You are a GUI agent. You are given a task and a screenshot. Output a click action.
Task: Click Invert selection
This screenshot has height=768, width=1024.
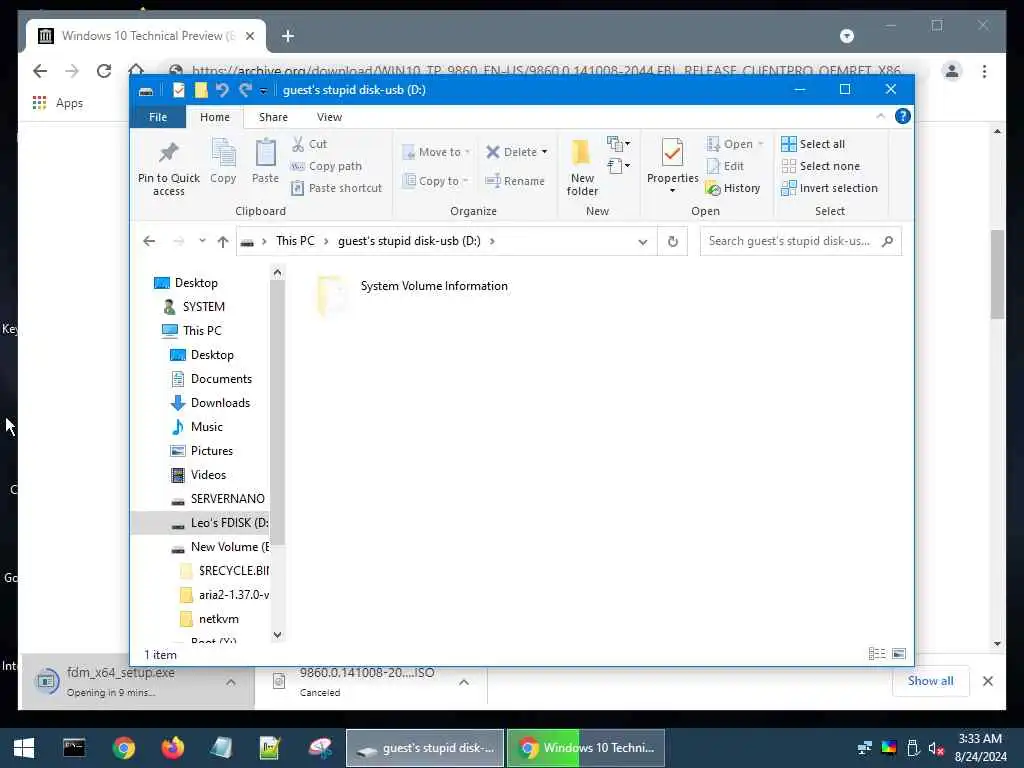pyautogui.click(x=829, y=188)
